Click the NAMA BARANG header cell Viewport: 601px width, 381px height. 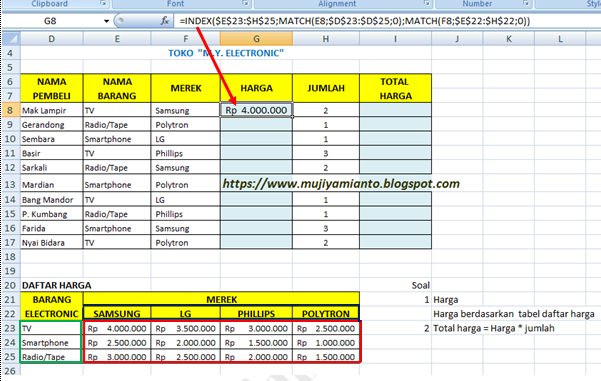point(117,89)
